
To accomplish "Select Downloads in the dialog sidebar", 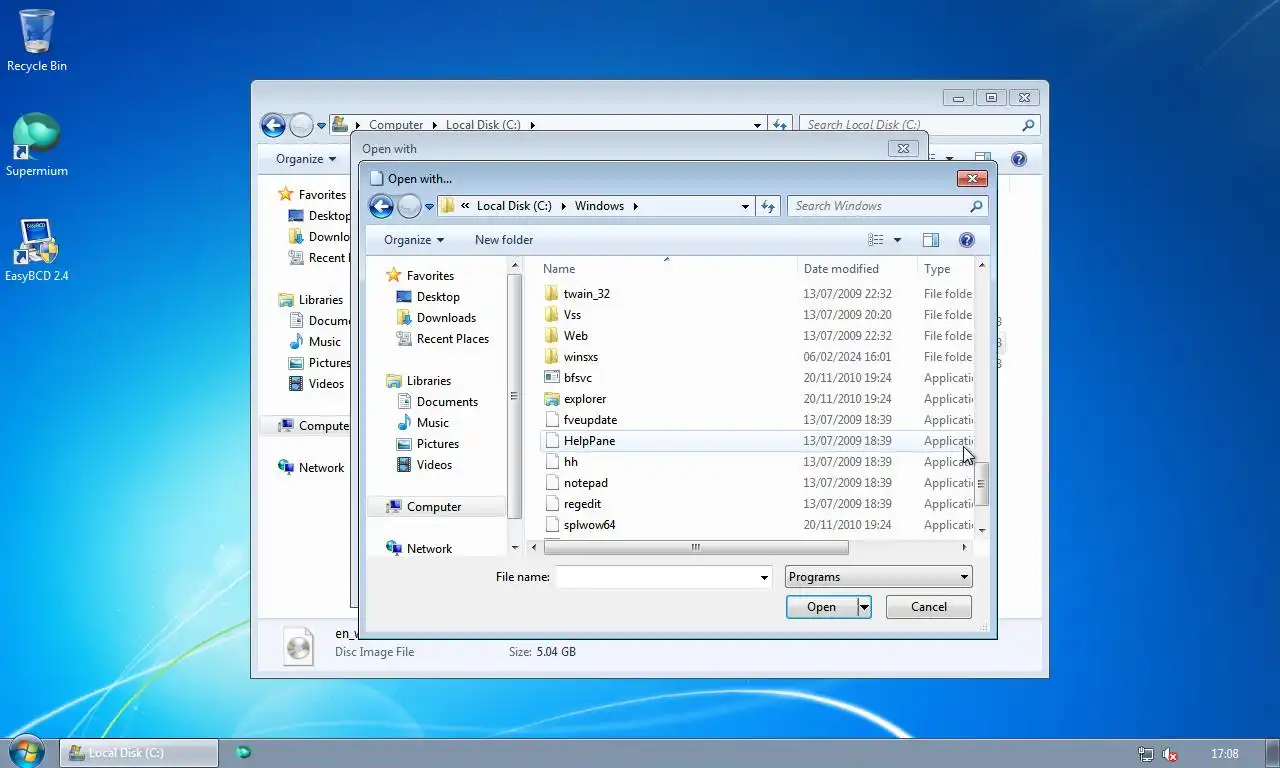I will pos(446,318).
